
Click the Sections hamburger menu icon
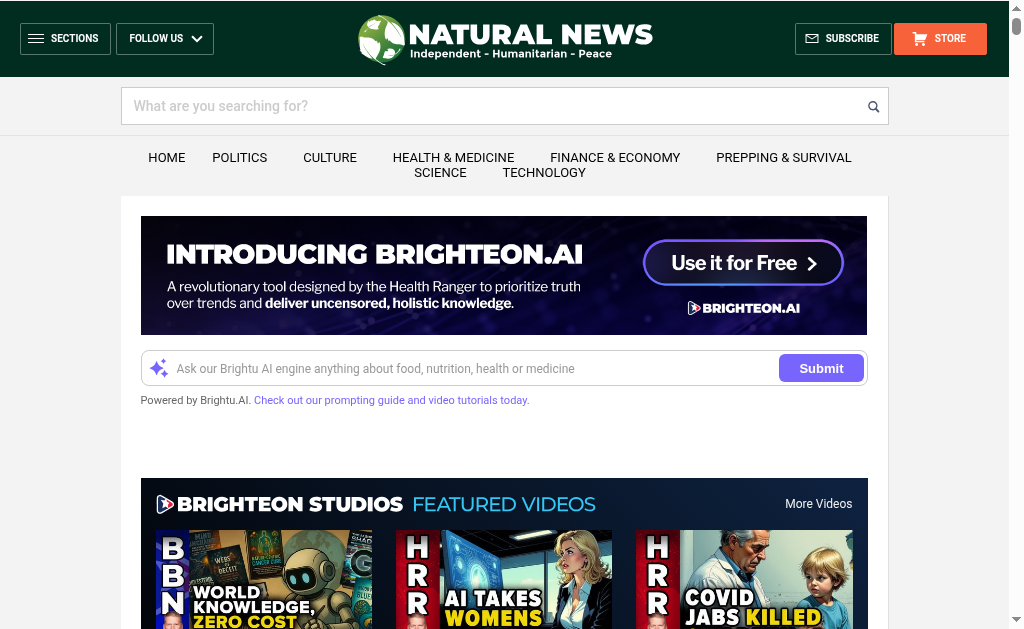click(36, 39)
